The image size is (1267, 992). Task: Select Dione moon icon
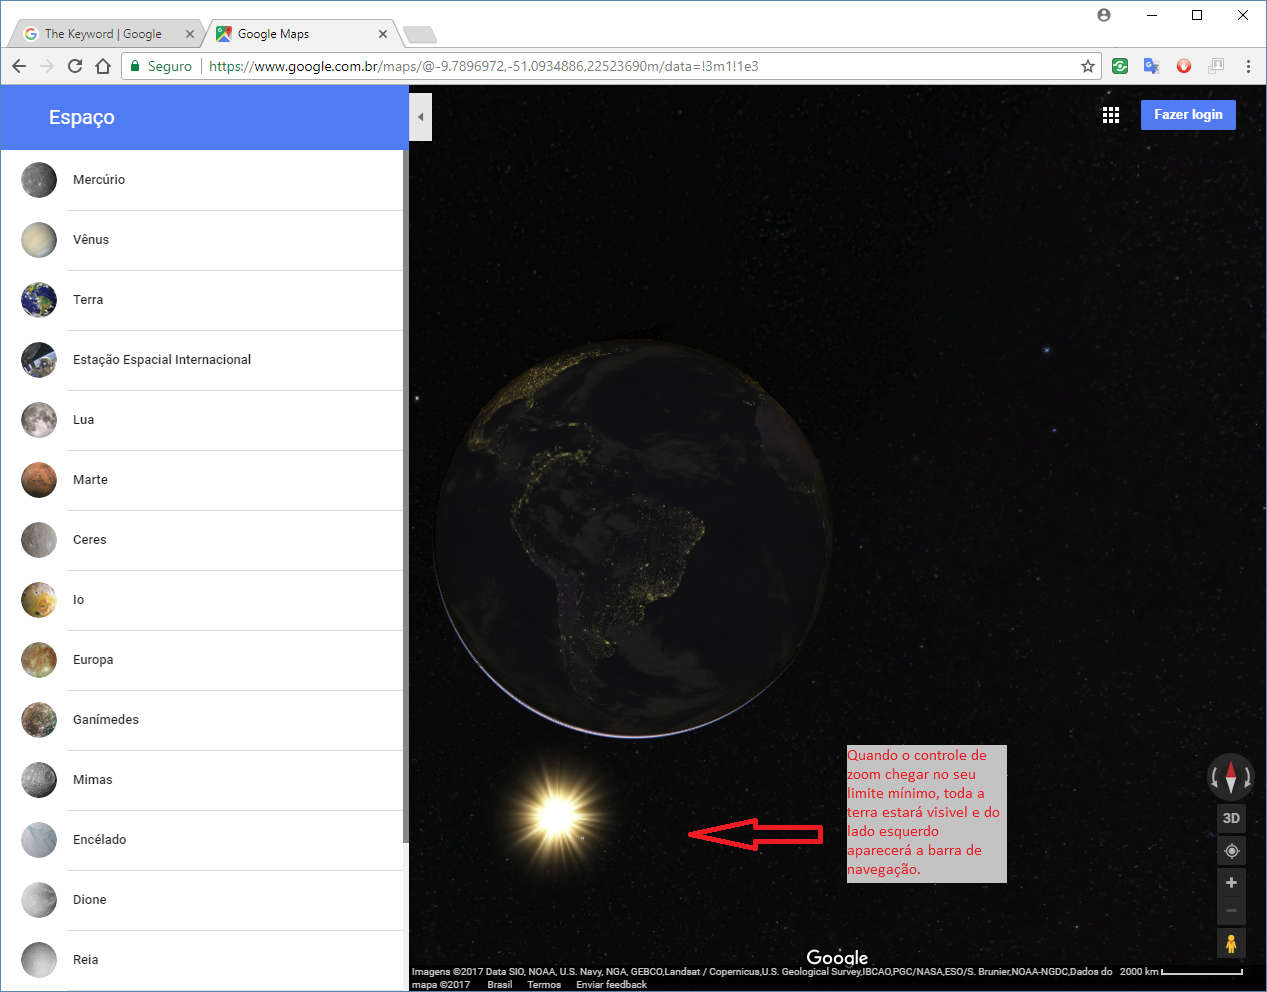click(39, 900)
